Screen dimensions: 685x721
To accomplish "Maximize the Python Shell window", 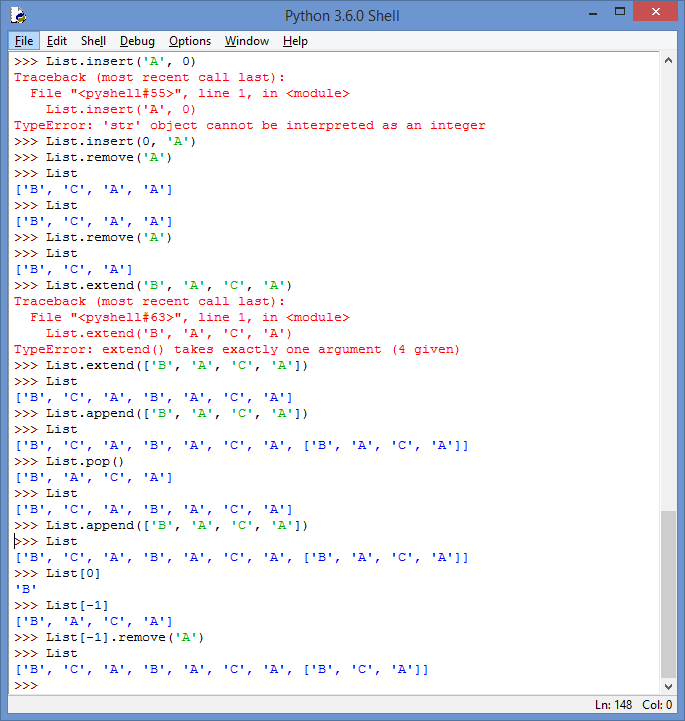I will click(x=620, y=12).
